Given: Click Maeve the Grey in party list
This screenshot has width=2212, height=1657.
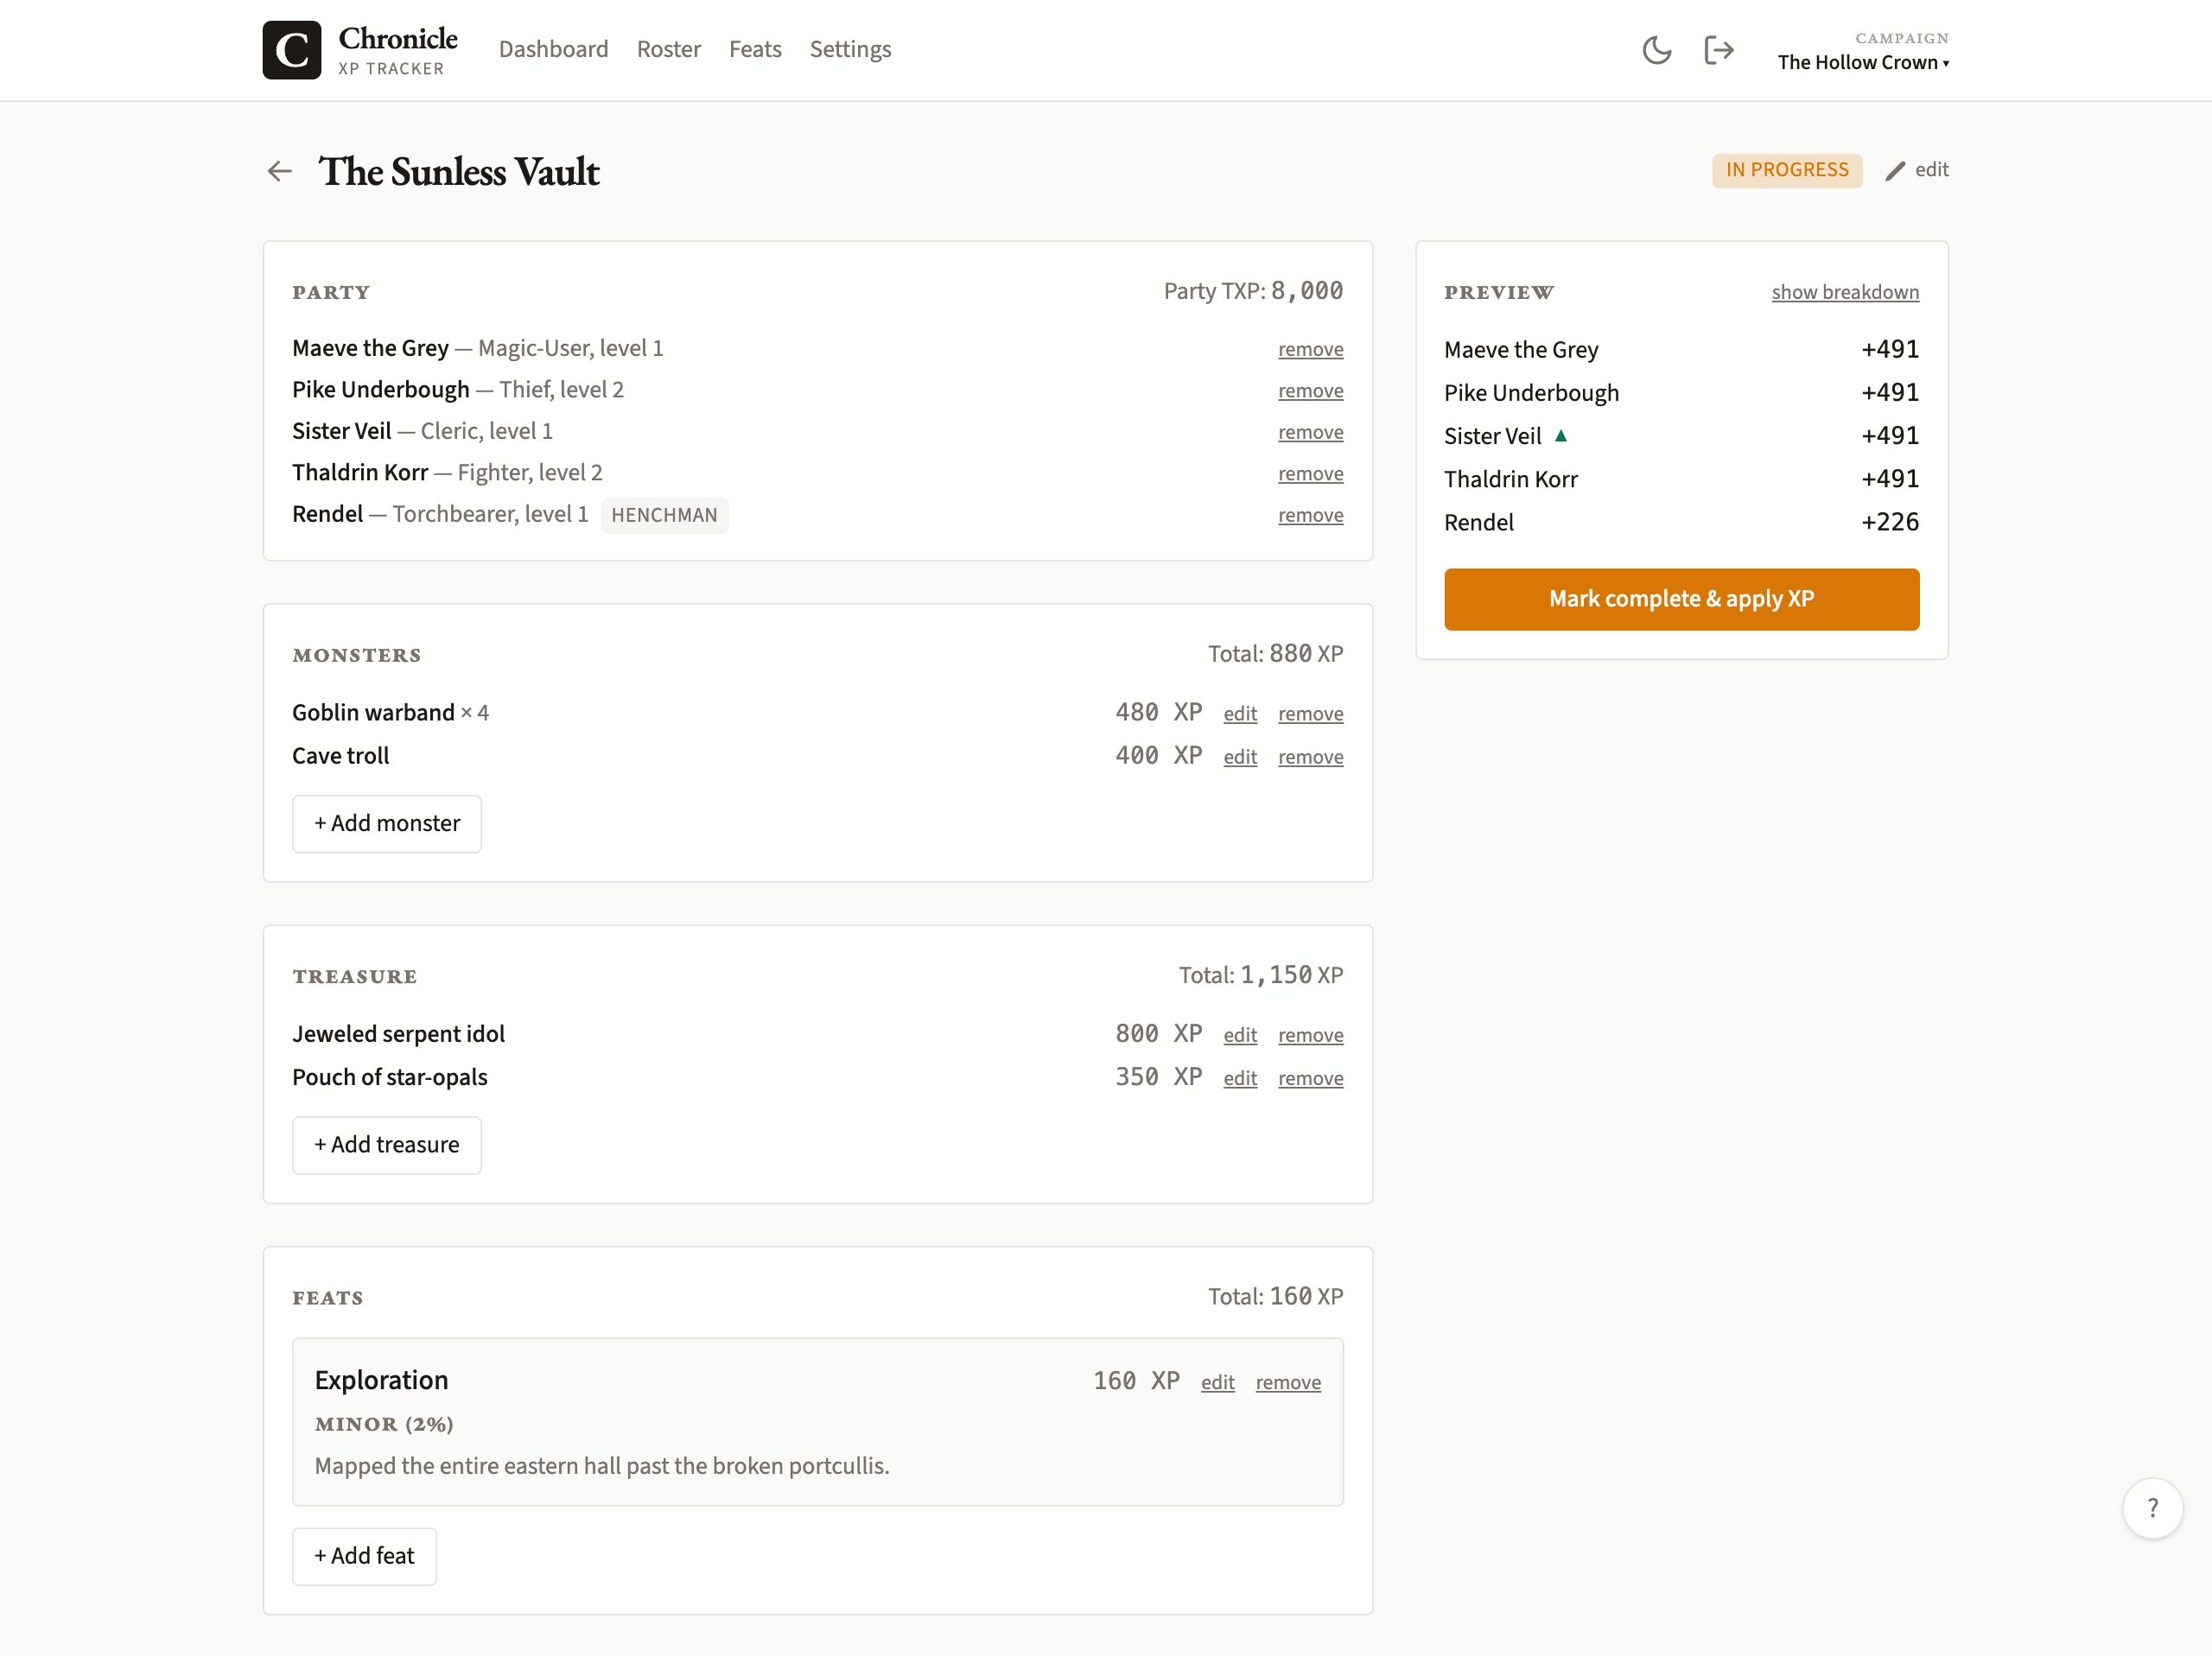Looking at the screenshot, I should click(x=370, y=348).
